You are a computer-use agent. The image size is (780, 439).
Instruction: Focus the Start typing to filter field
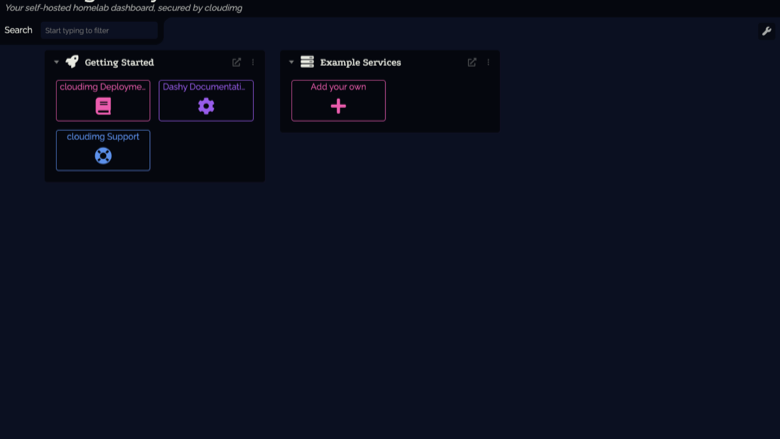99,30
